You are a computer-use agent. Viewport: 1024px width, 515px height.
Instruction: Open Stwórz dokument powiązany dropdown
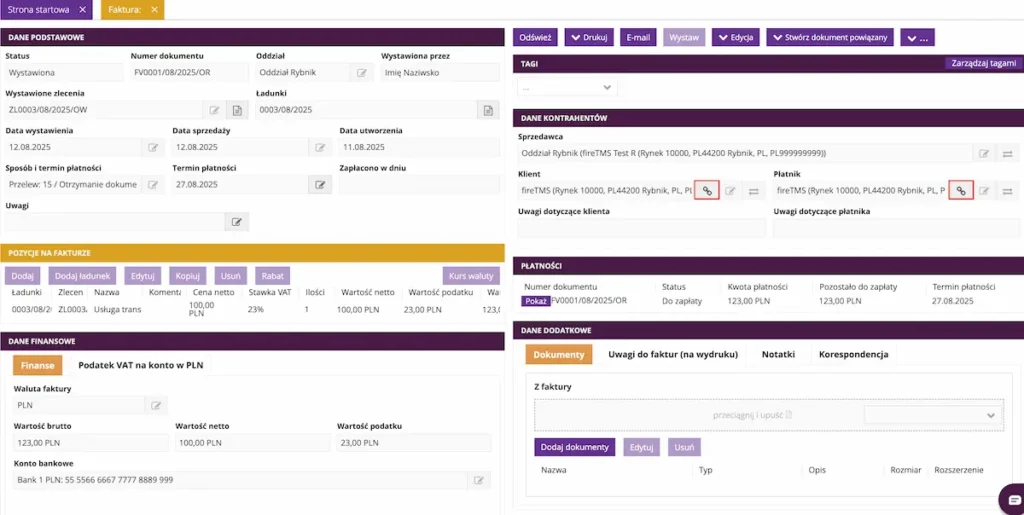830,37
